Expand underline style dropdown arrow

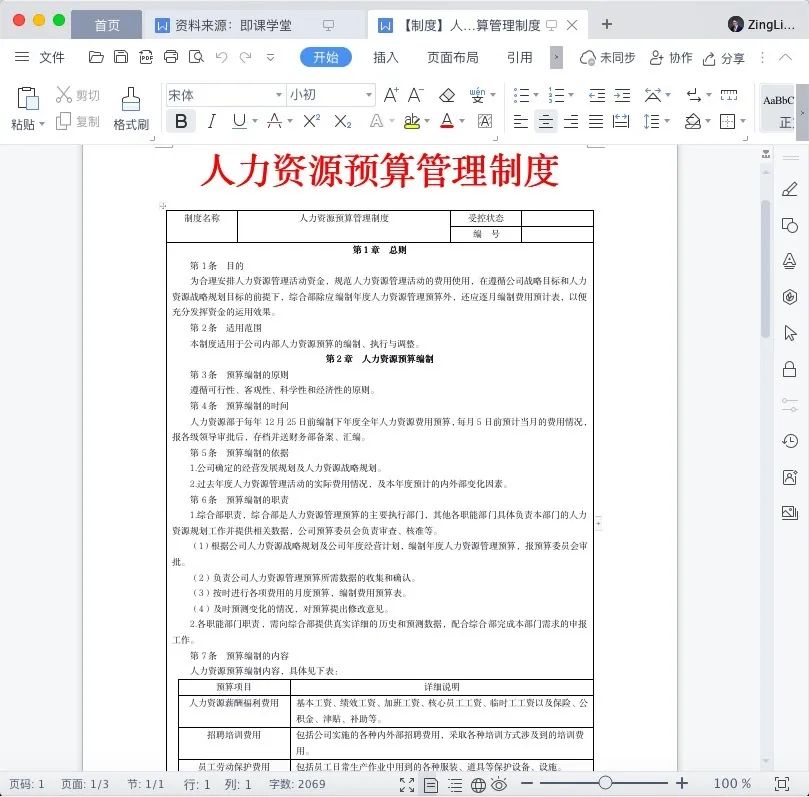pyautogui.click(x=255, y=121)
